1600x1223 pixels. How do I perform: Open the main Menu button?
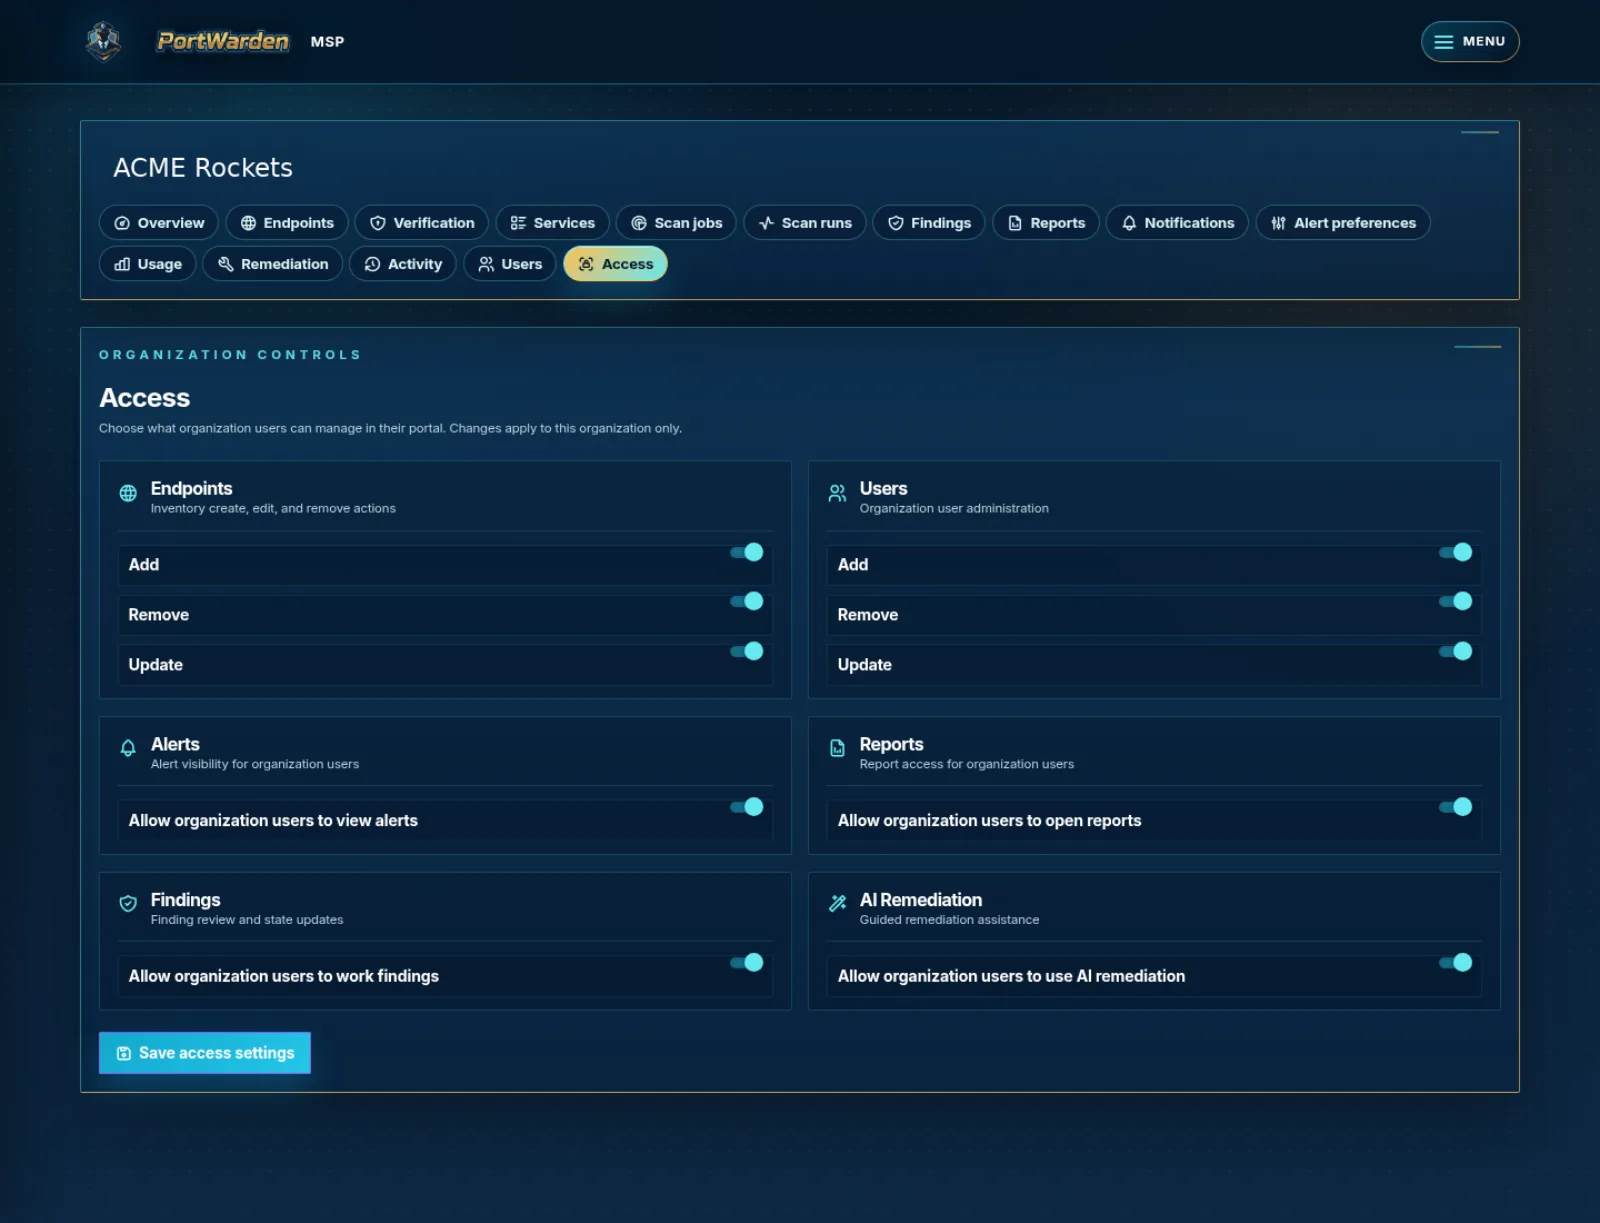pos(1470,42)
